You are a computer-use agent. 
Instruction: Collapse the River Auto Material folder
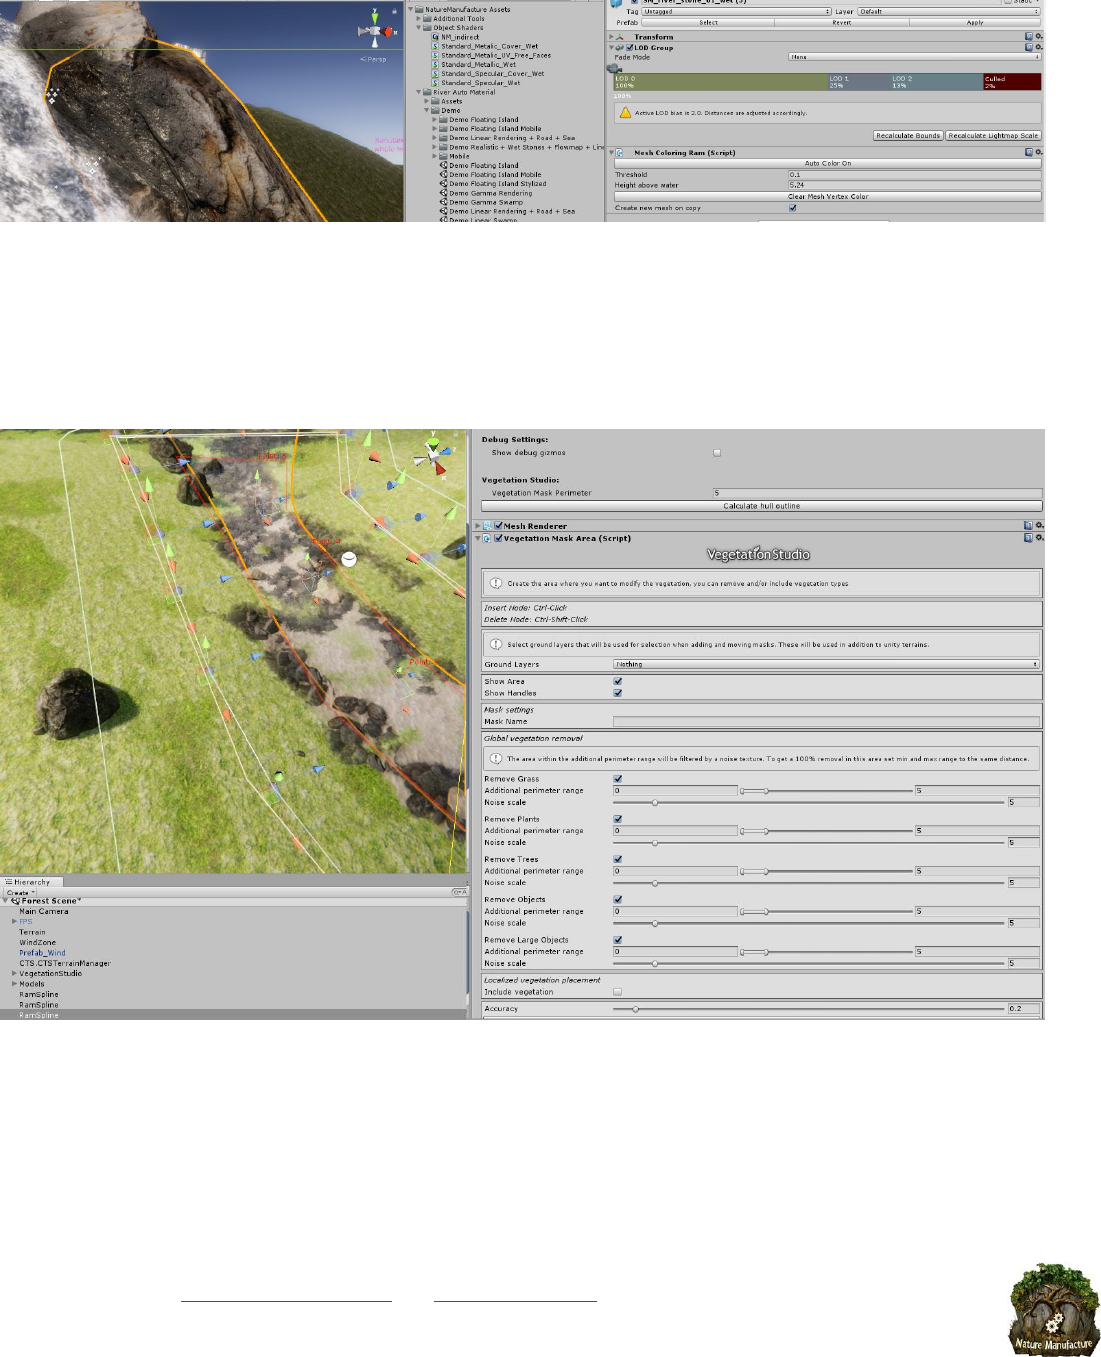(419, 92)
